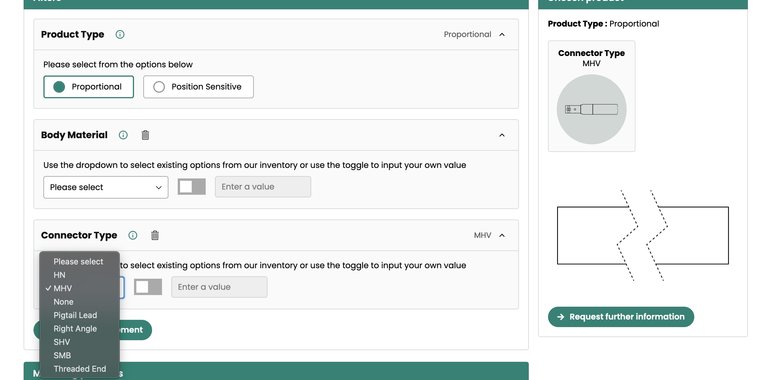Collapse the Product Type section
Image resolution: width=768 pixels, height=380 pixels.
(x=502, y=34)
